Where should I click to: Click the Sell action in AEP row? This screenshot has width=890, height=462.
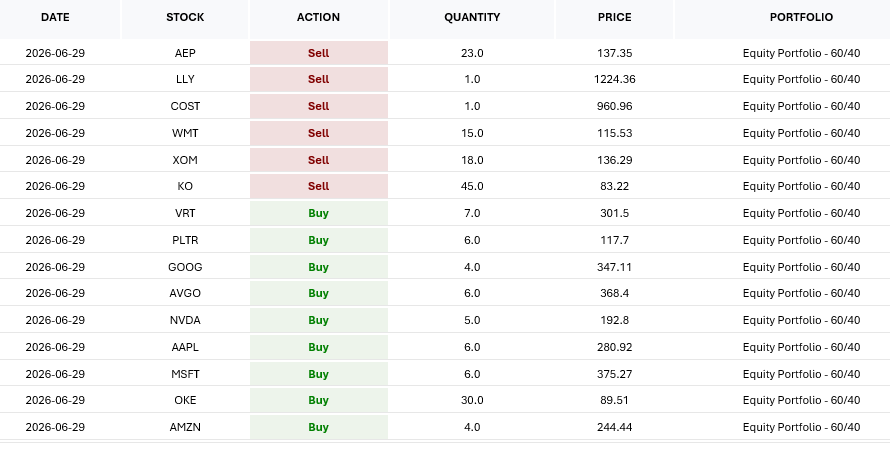click(318, 53)
